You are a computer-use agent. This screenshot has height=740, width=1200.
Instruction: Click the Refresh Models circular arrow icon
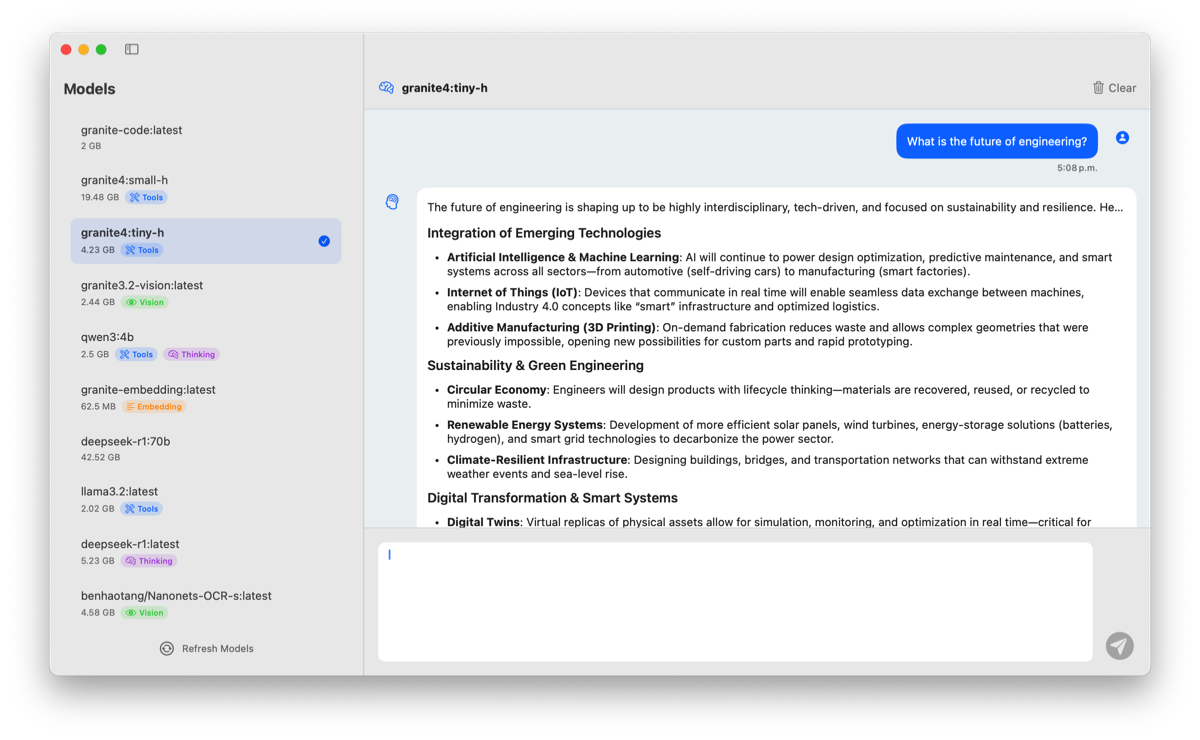pyautogui.click(x=167, y=649)
